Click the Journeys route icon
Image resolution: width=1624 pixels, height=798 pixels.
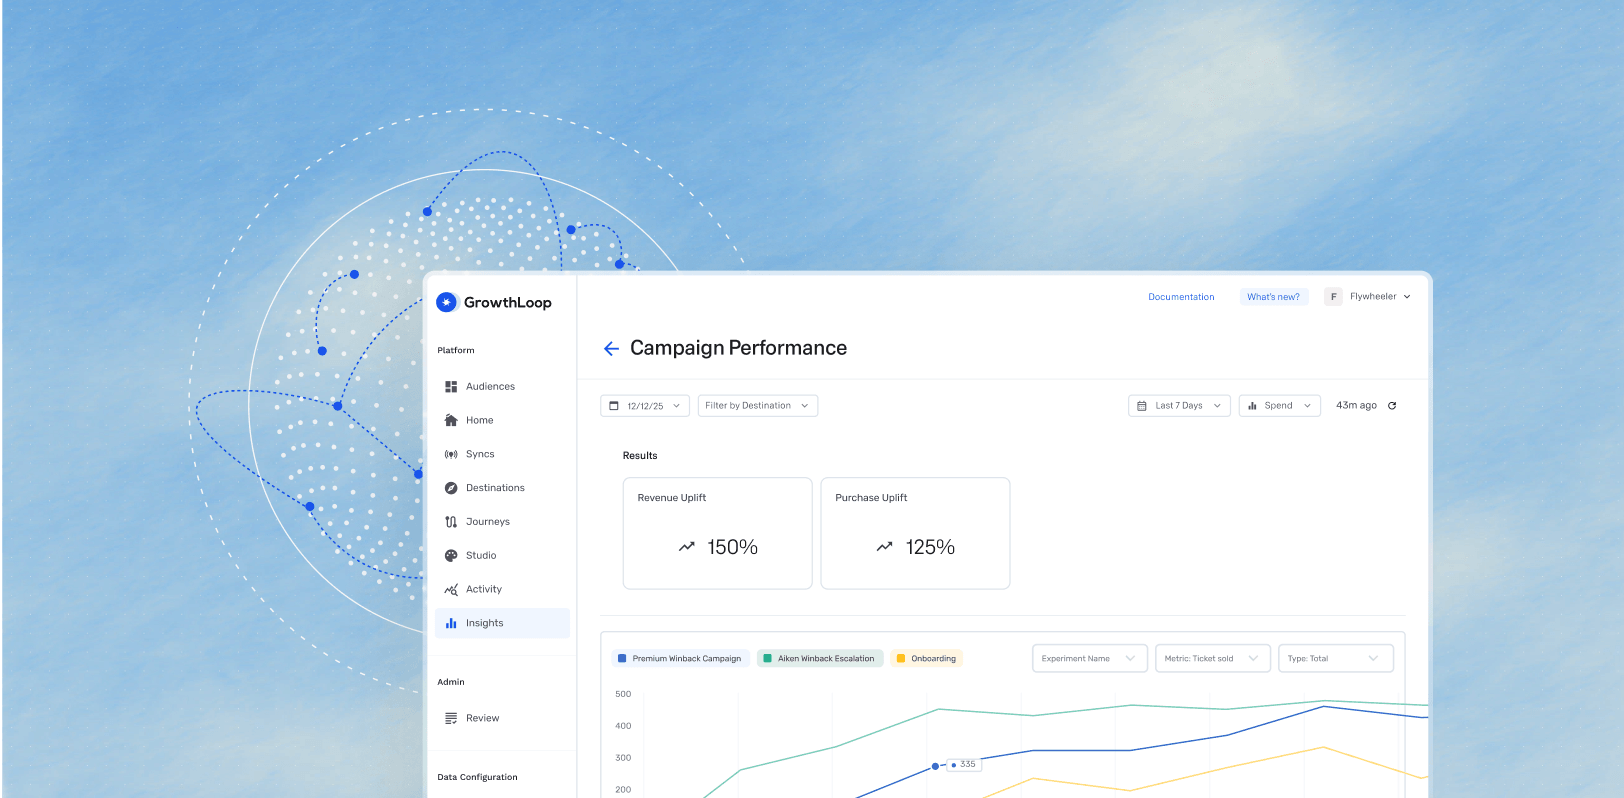[451, 522]
